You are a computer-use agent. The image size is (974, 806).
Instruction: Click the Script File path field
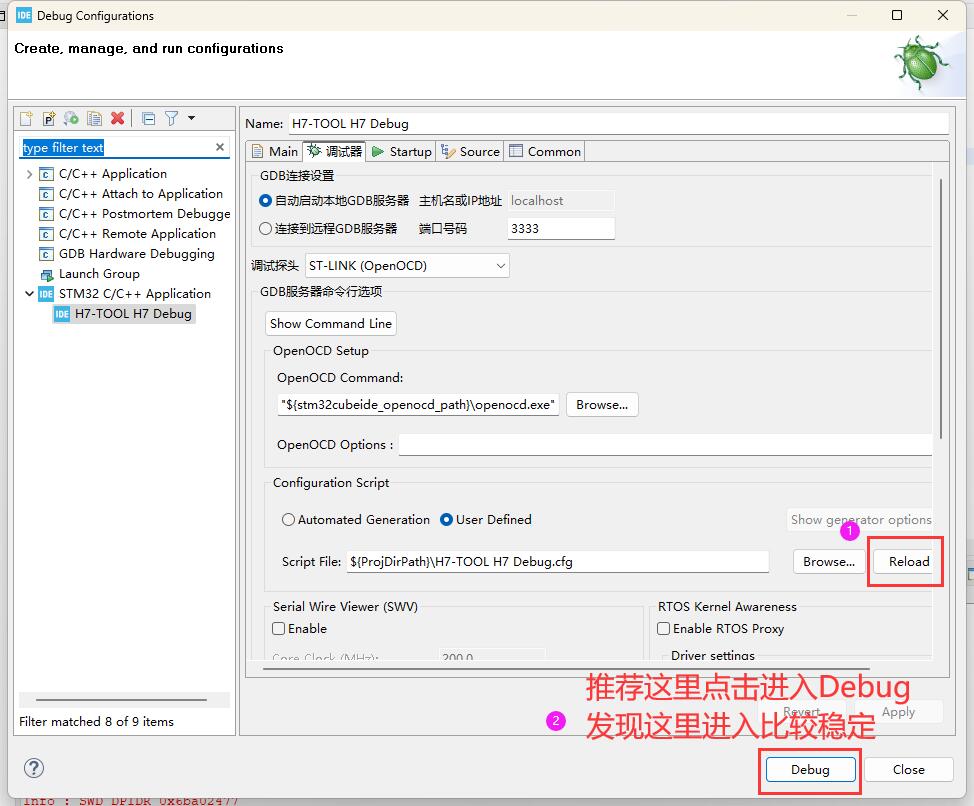[x=557, y=562]
